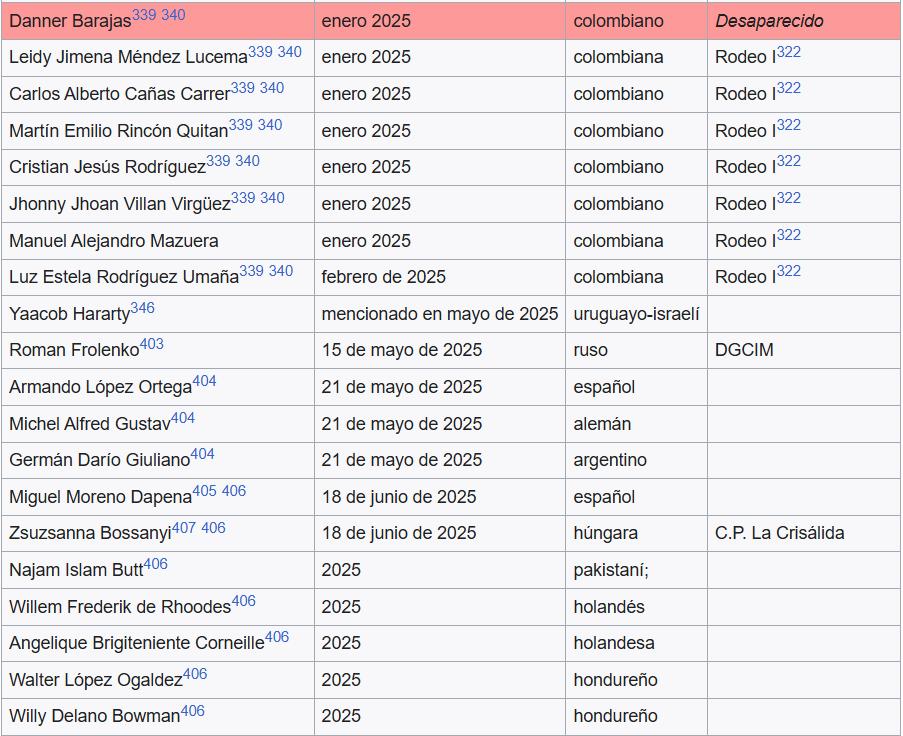
Task: Open footnote 407 after Zsuzsanna Bossanyi
Action: pos(183,528)
